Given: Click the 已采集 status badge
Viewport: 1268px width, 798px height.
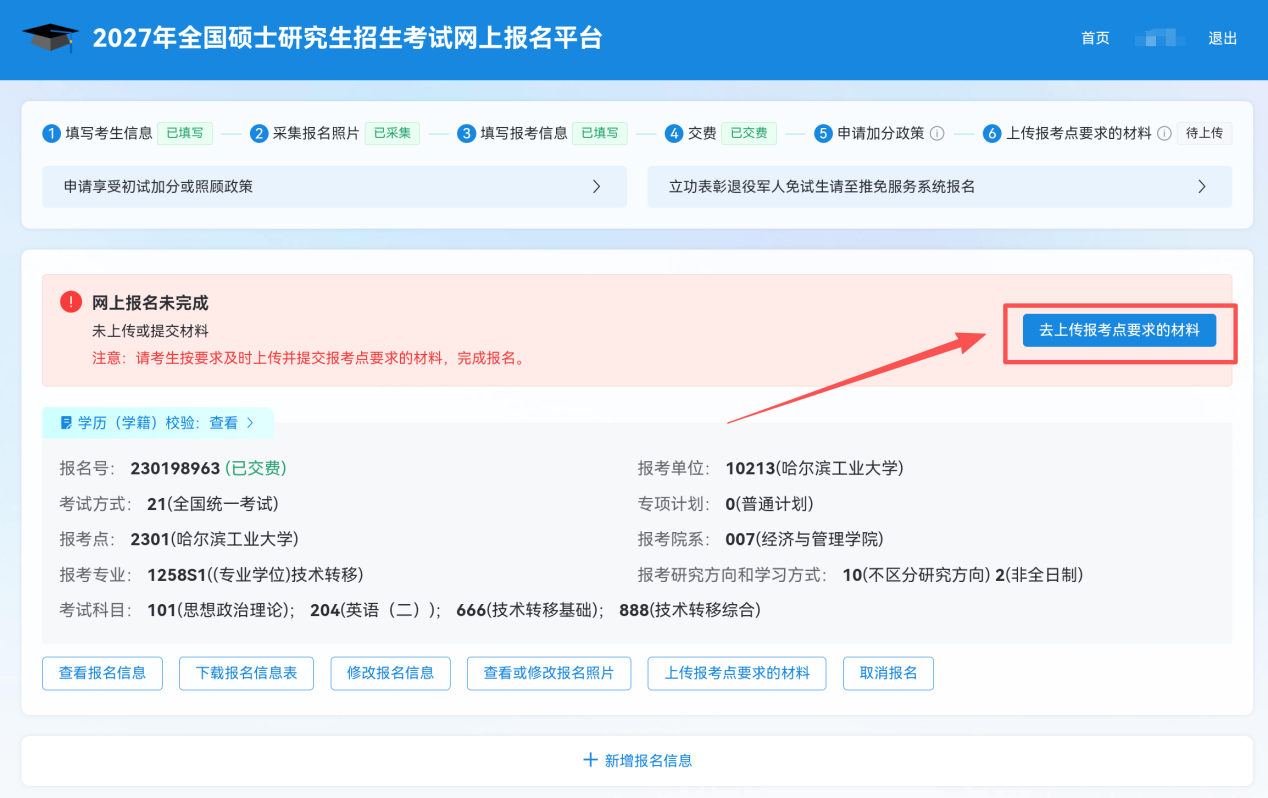Looking at the screenshot, I should pyautogui.click(x=393, y=133).
